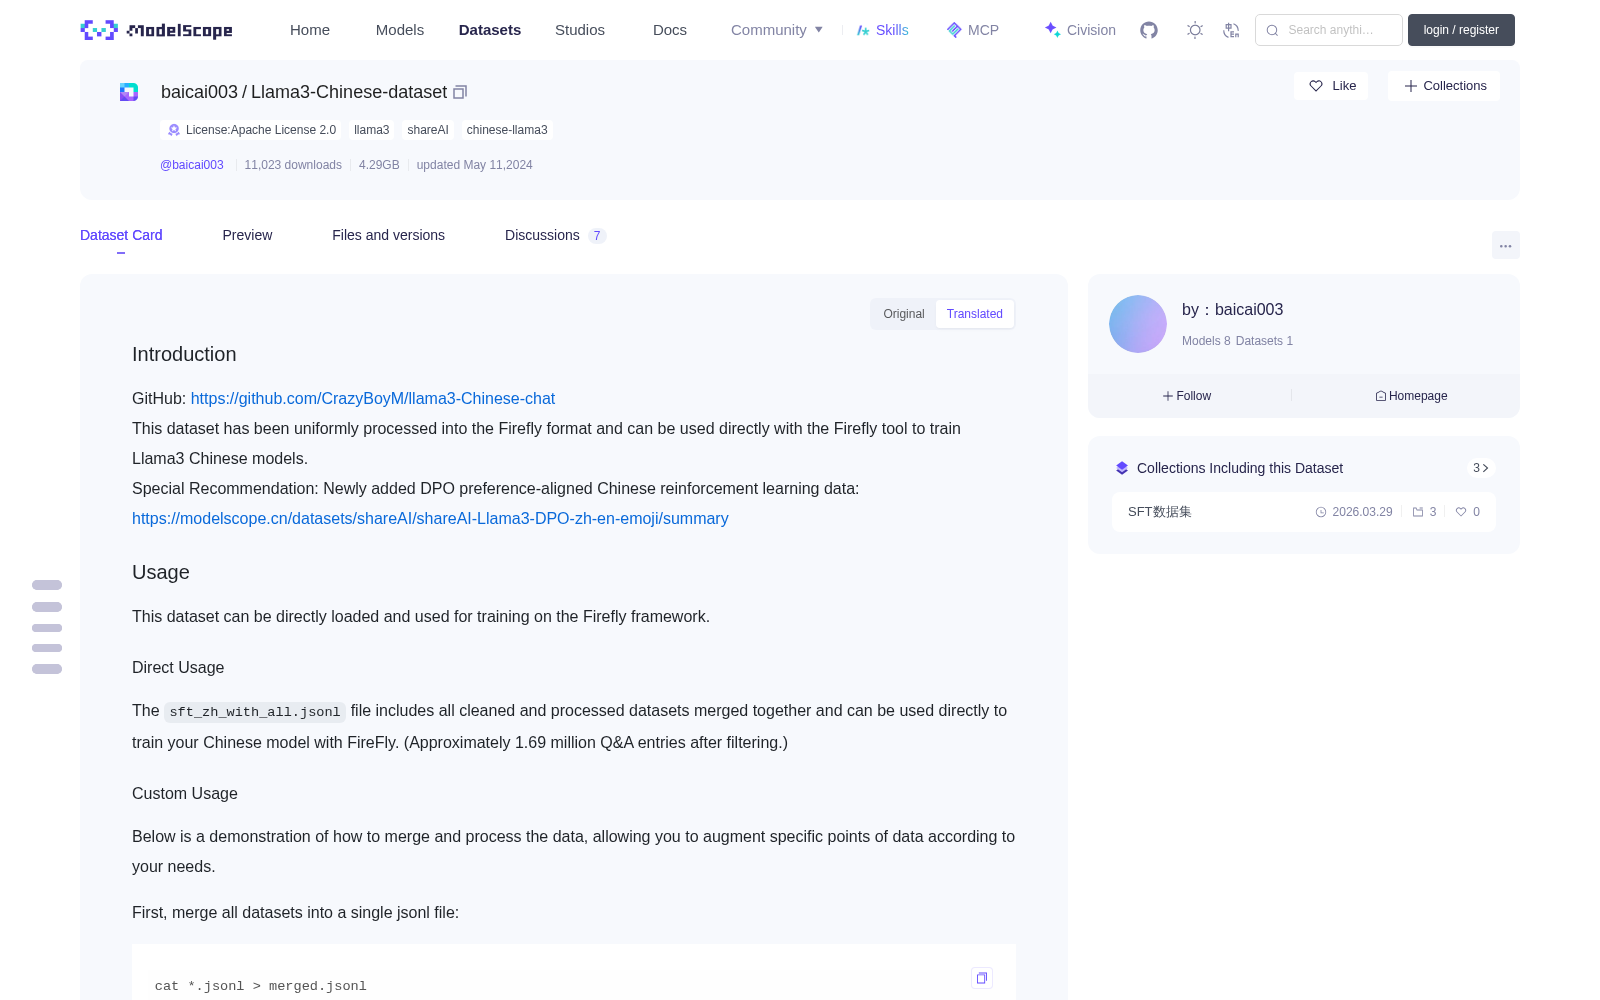Image resolution: width=1600 pixels, height=1000 pixels.
Task: Click the MCP diamond icon
Action: (954, 30)
